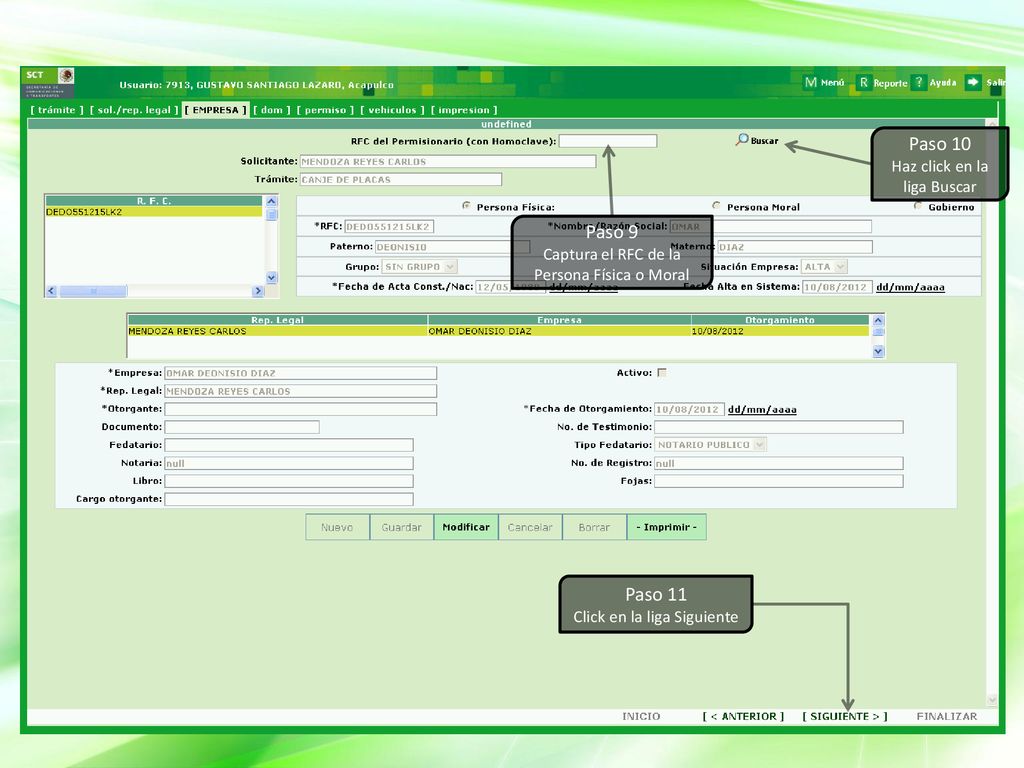Open dd/mm/aaaa link beside Fecha de Otorgamiento
The width and height of the screenshot is (1024, 768).
click(762, 409)
